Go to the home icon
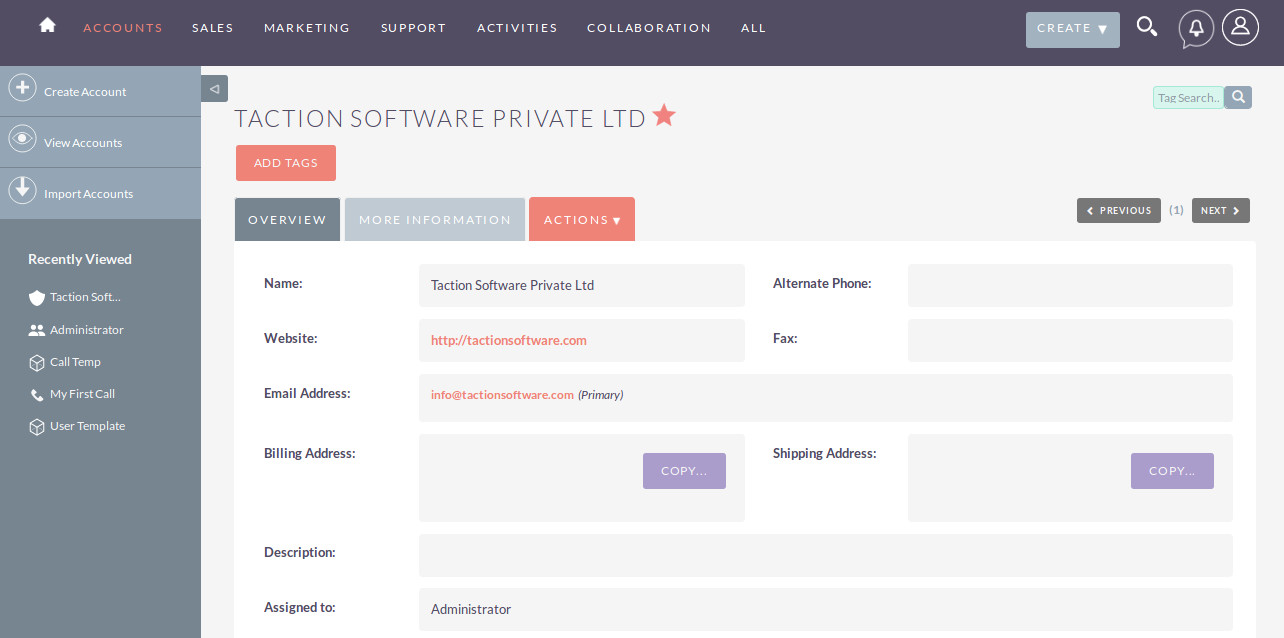The height and width of the screenshot is (638, 1284). [47, 25]
